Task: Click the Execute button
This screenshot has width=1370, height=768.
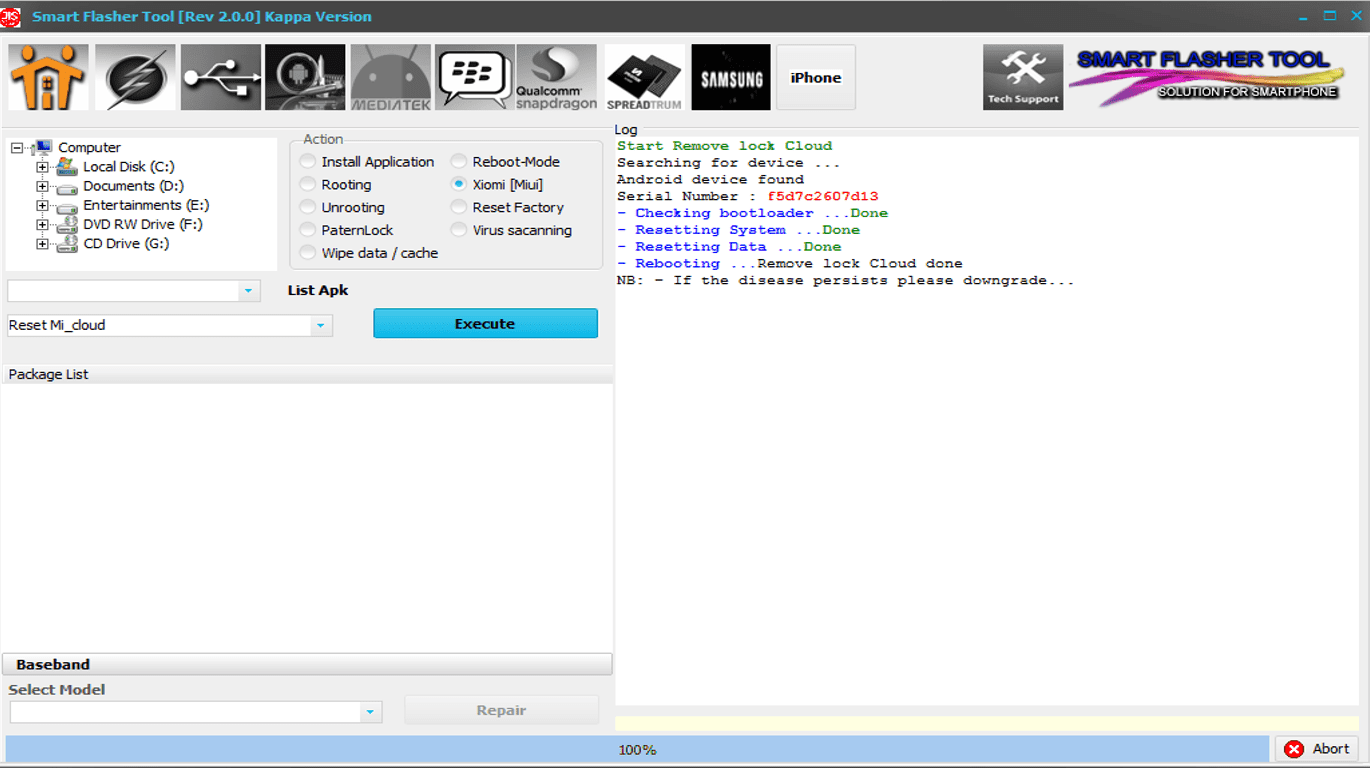Action: pos(485,323)
